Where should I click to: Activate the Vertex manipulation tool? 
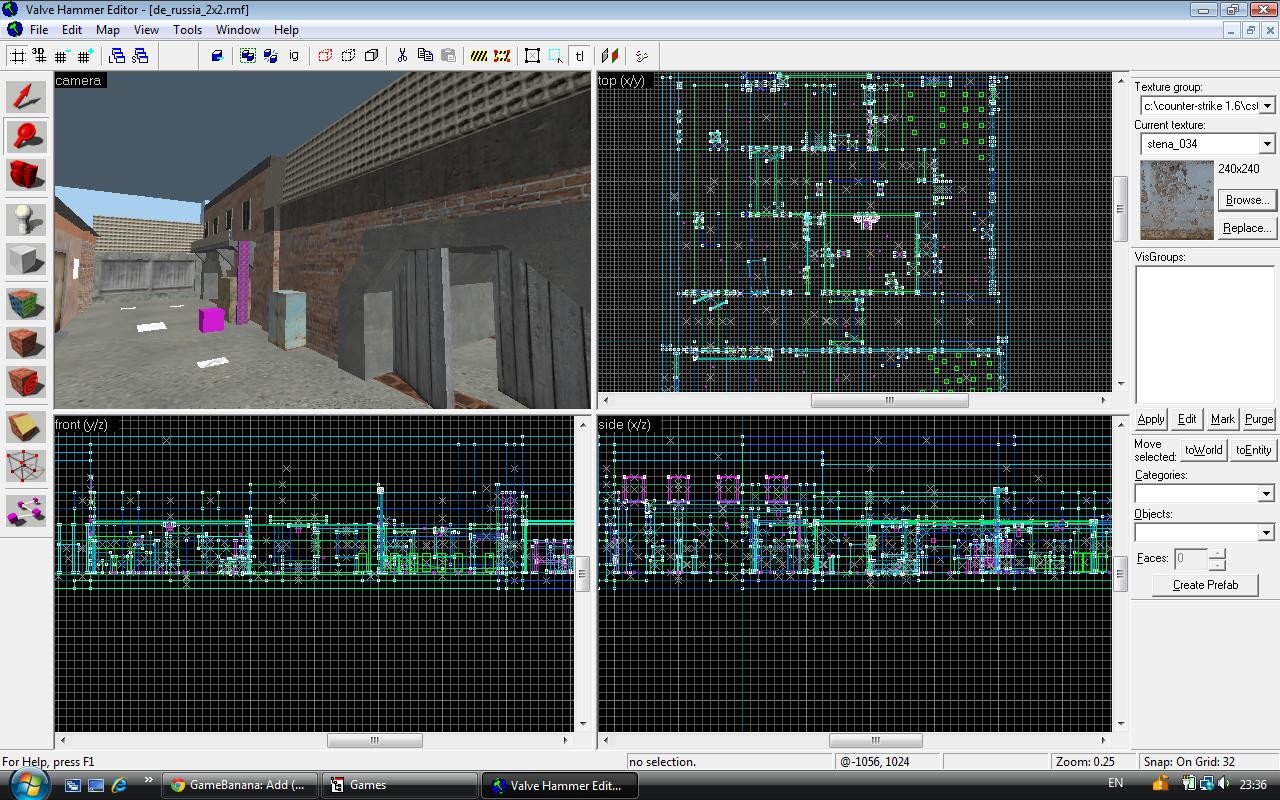(x=26, y=465)
